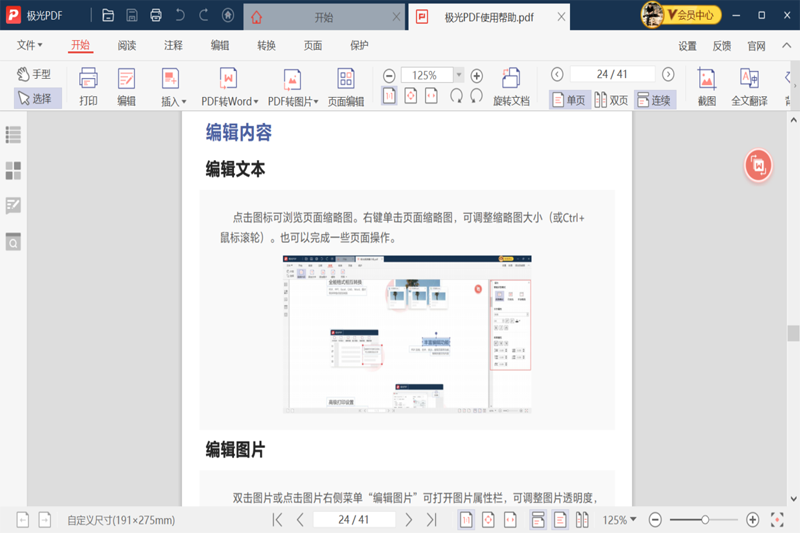800x533 pixels.
Task: Expand the PDF转Word dropdown
Action: coord(256,102)
